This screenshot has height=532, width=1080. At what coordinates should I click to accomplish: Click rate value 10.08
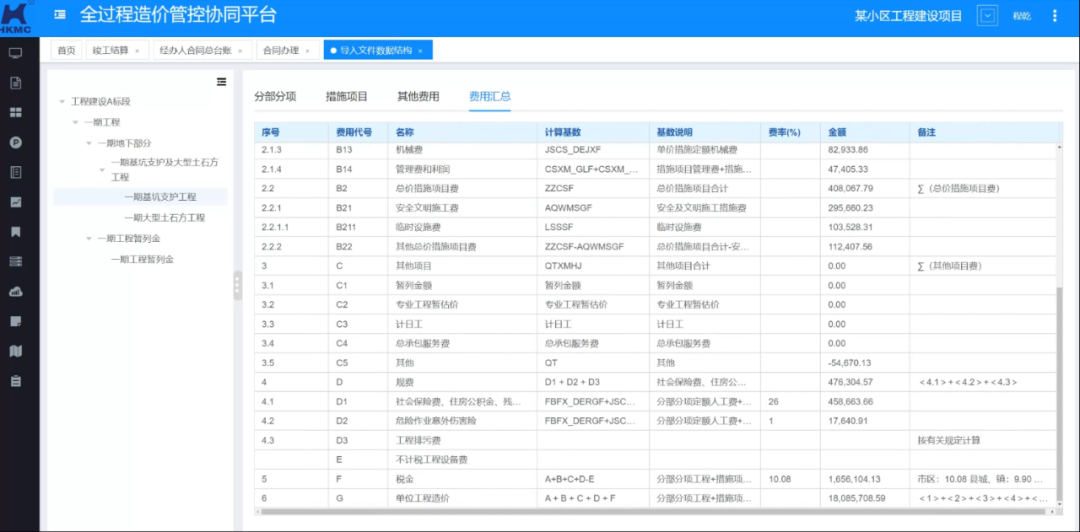coord(780,479)
